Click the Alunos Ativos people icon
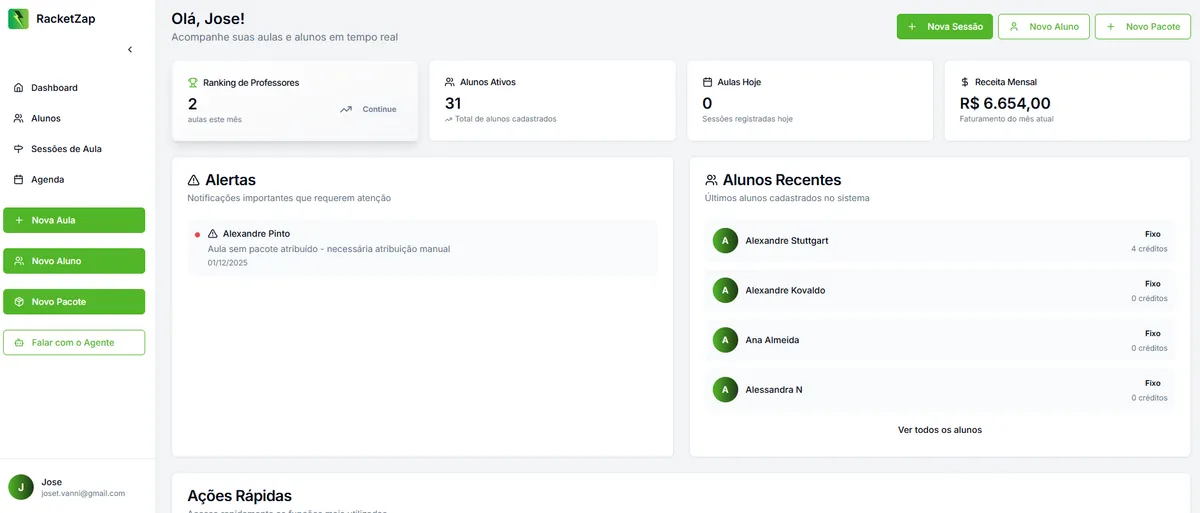Viewport: 1200px width, 513px height. pyautogui.click(x=450, y=82)
